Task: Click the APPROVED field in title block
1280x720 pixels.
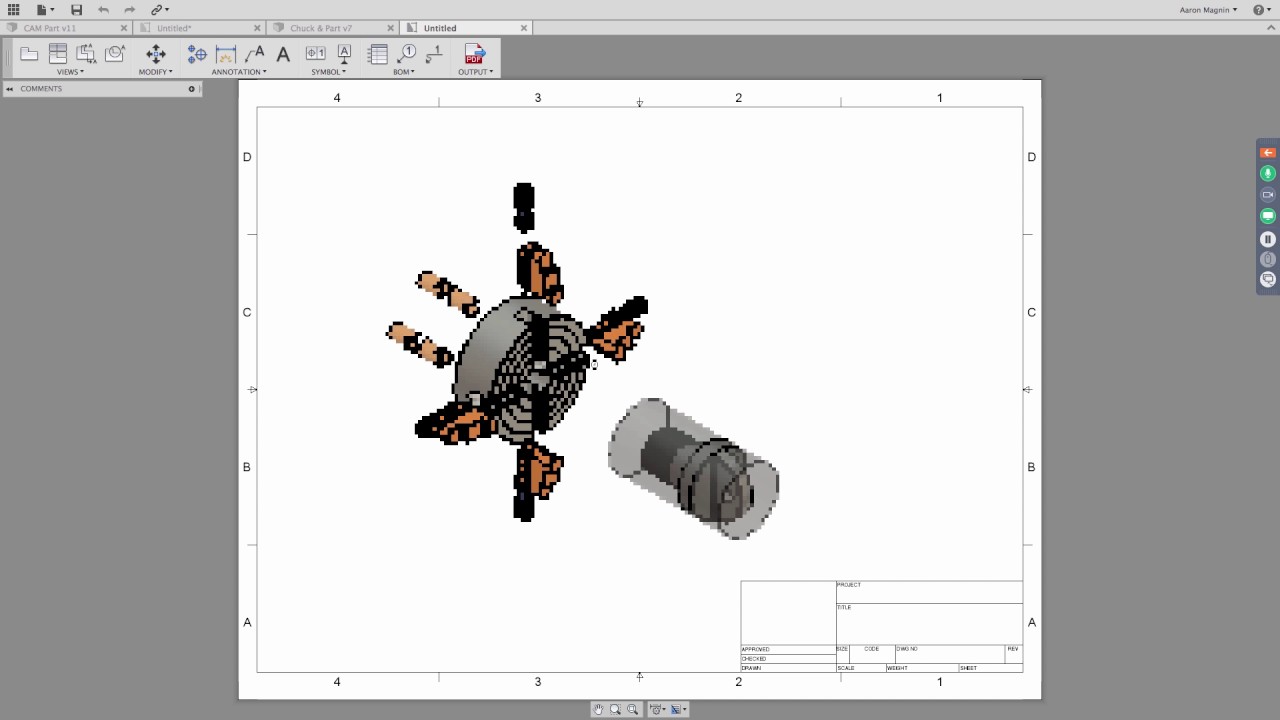Action: point(788,649)
